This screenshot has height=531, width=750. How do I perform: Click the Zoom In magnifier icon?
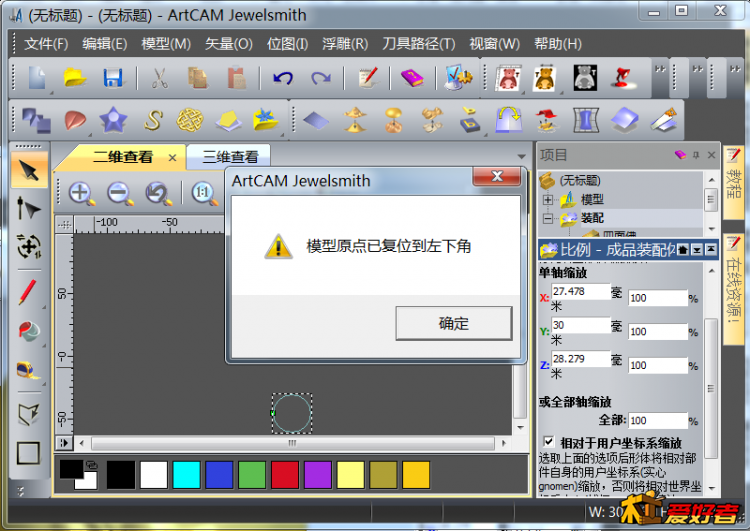81,194
